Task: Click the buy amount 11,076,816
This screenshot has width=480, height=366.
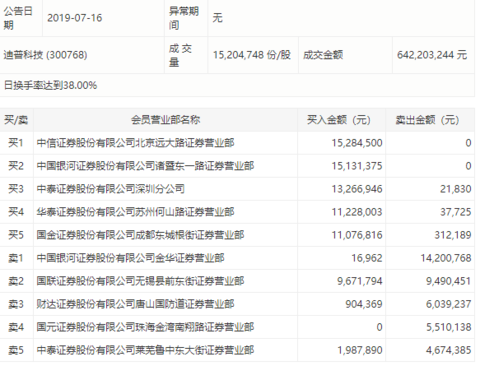Action: [x=357, y=235]
